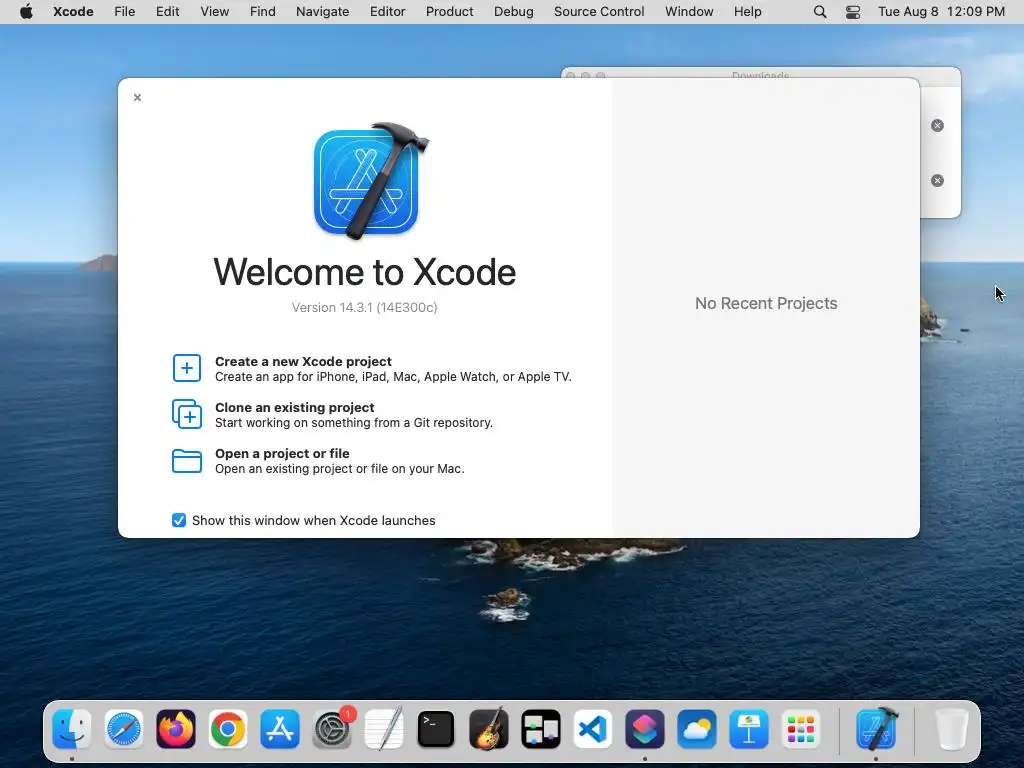Open the File menu
The image size is (1024, 768).
(124, 12)
